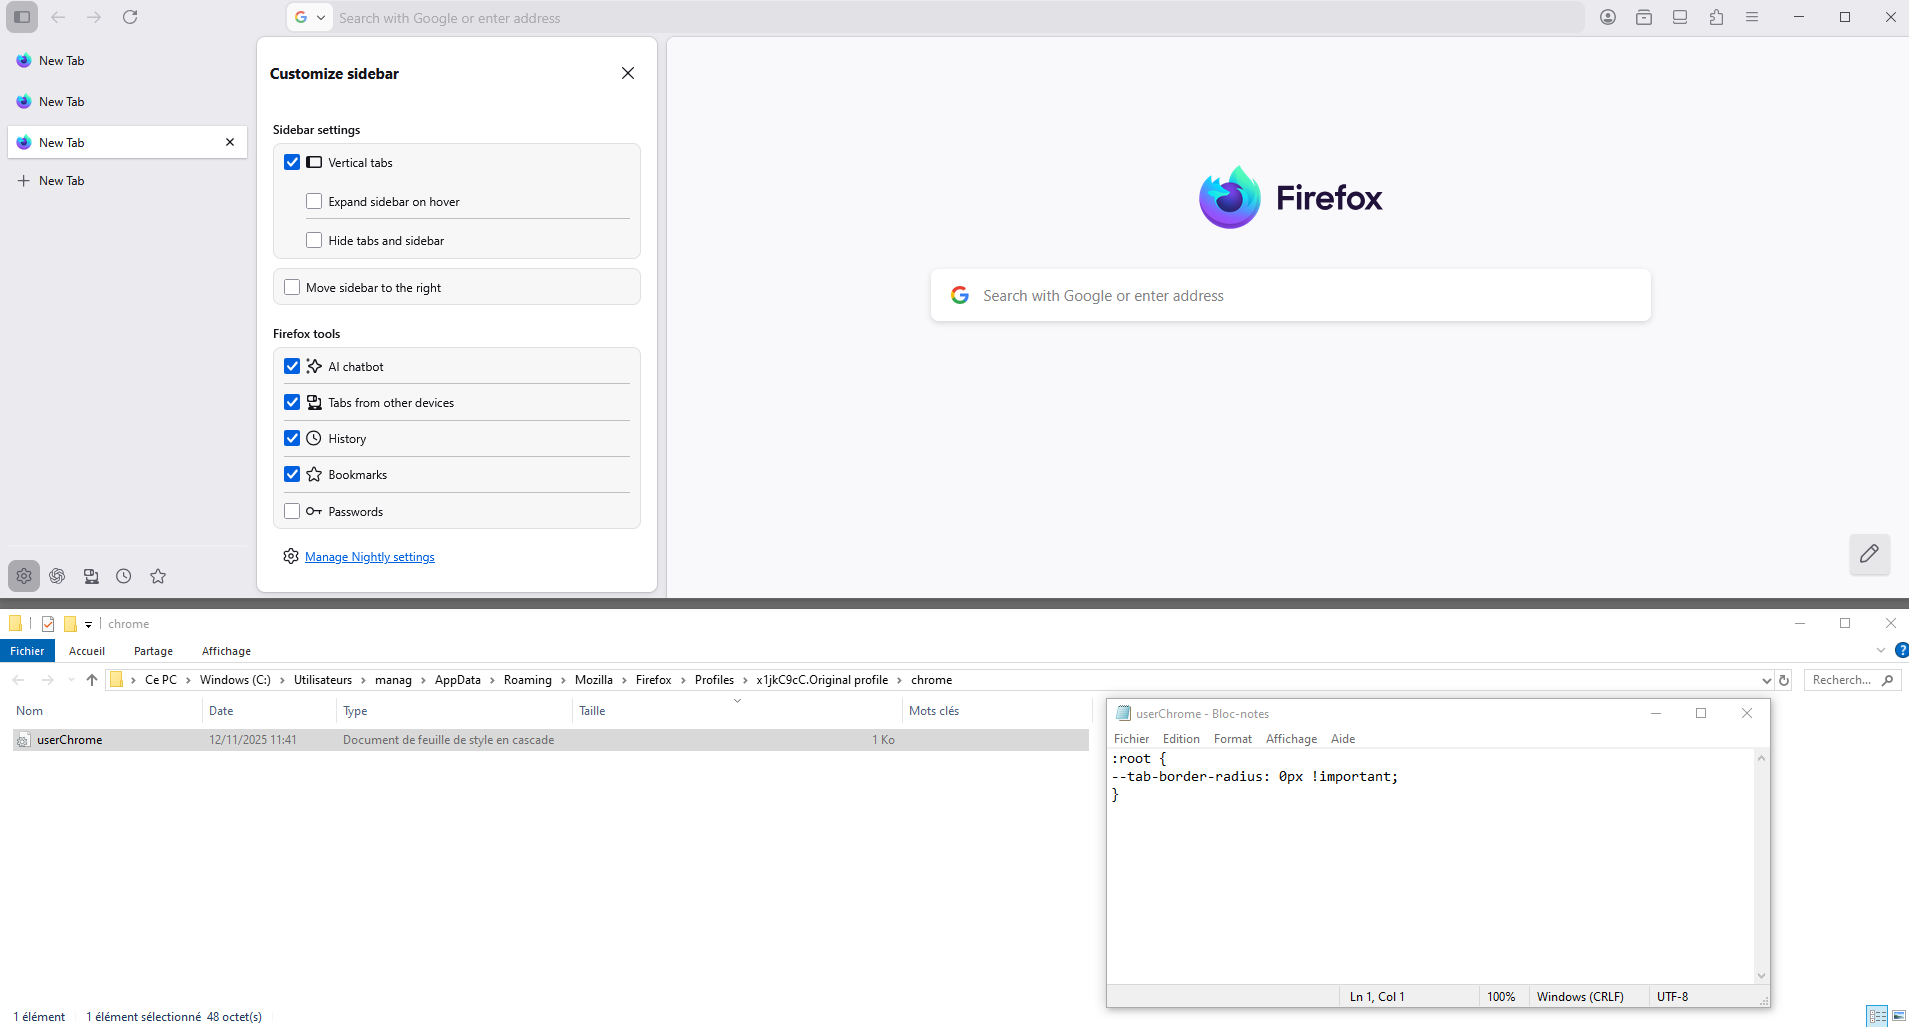Screen dimensions: 1909x1027
Task: Switch to the Affichage ribbon tab in Explorer
Action: [x=226, y=651]
